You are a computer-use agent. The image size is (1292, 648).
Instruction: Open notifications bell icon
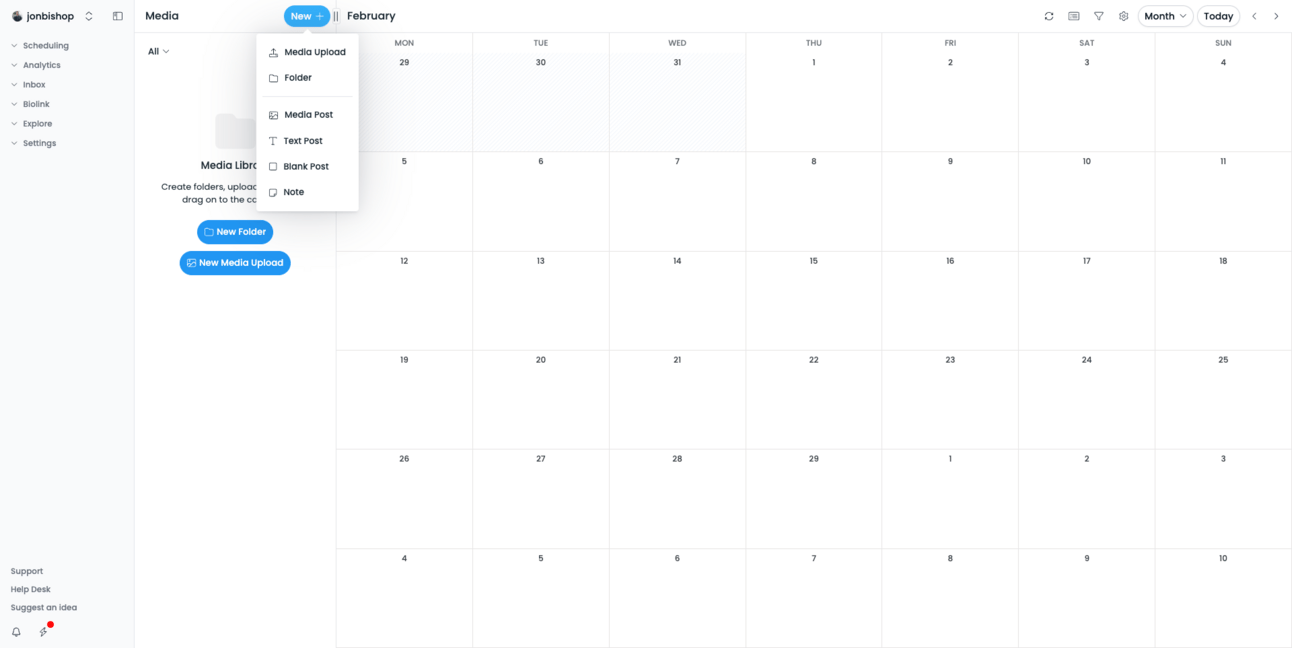(x=16, y=632)
